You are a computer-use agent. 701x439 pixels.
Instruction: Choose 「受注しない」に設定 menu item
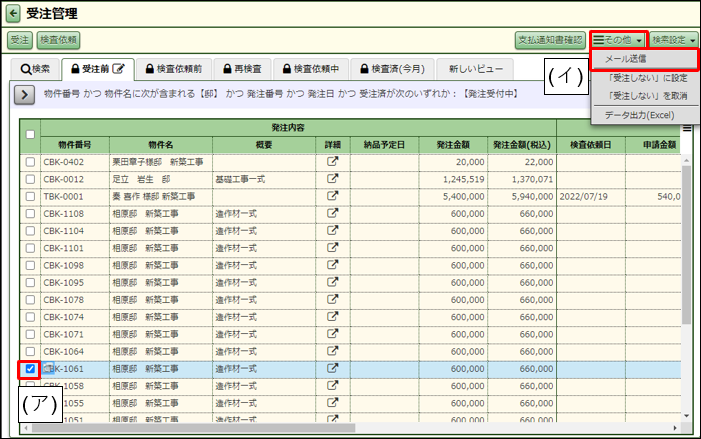click(x=645, y=78)
